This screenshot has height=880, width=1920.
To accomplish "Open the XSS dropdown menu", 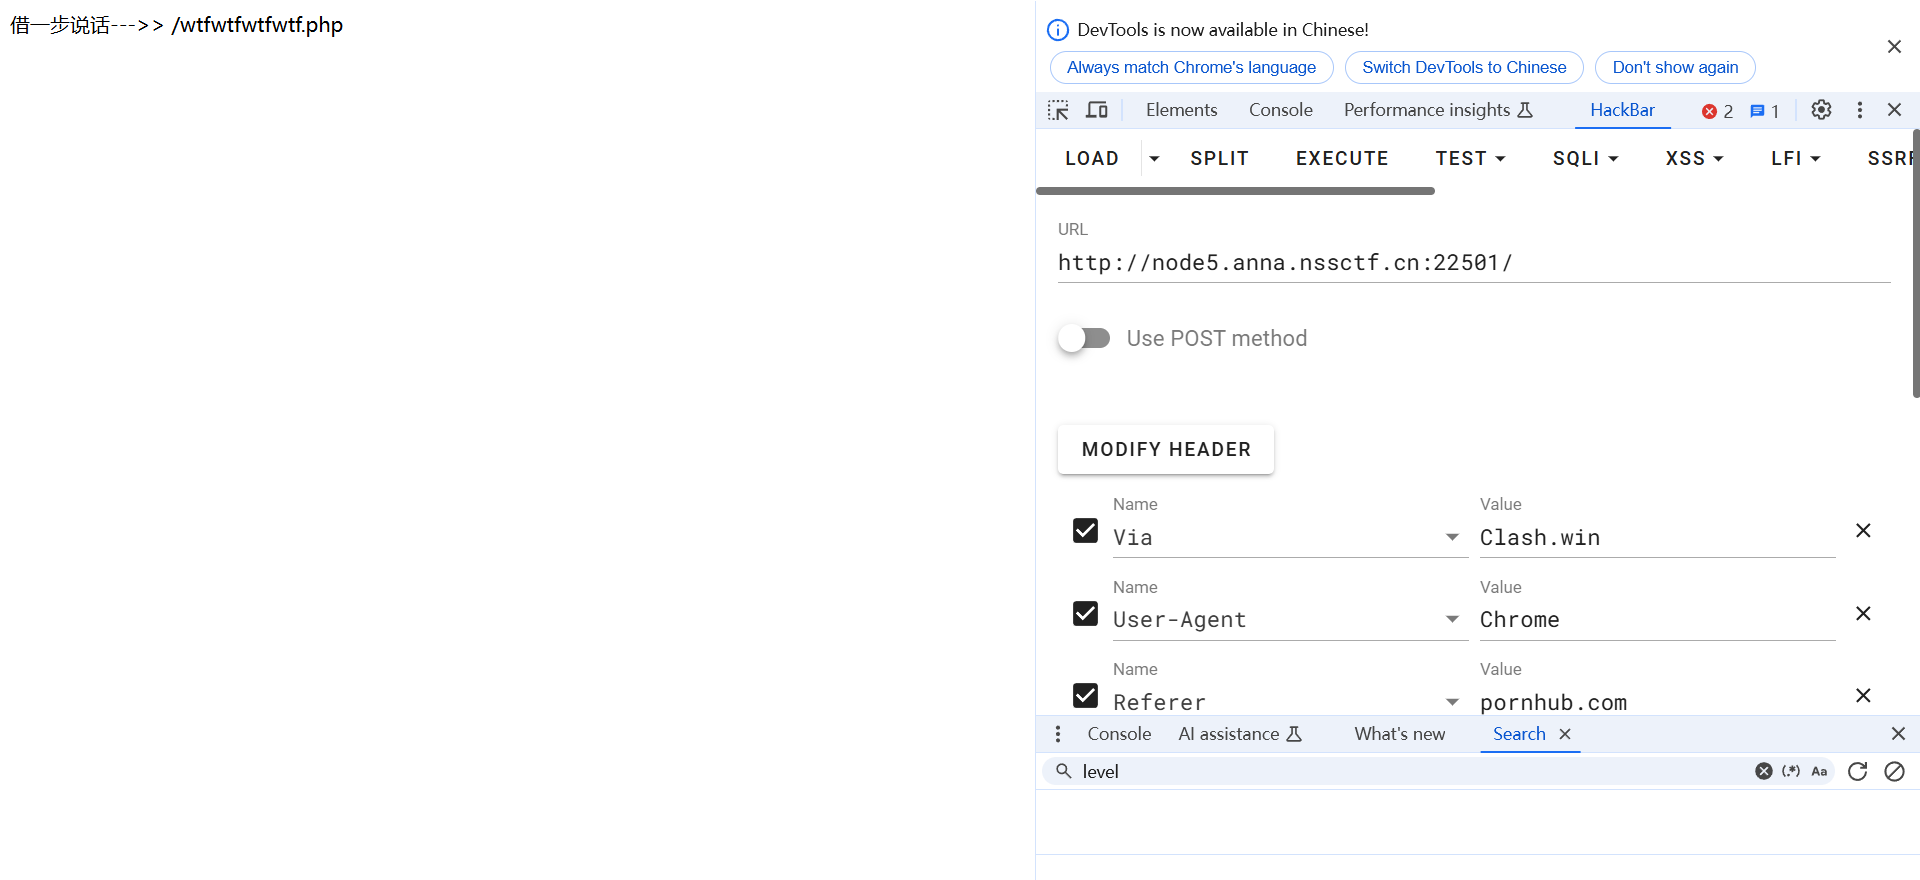I will click(1694, 158).
